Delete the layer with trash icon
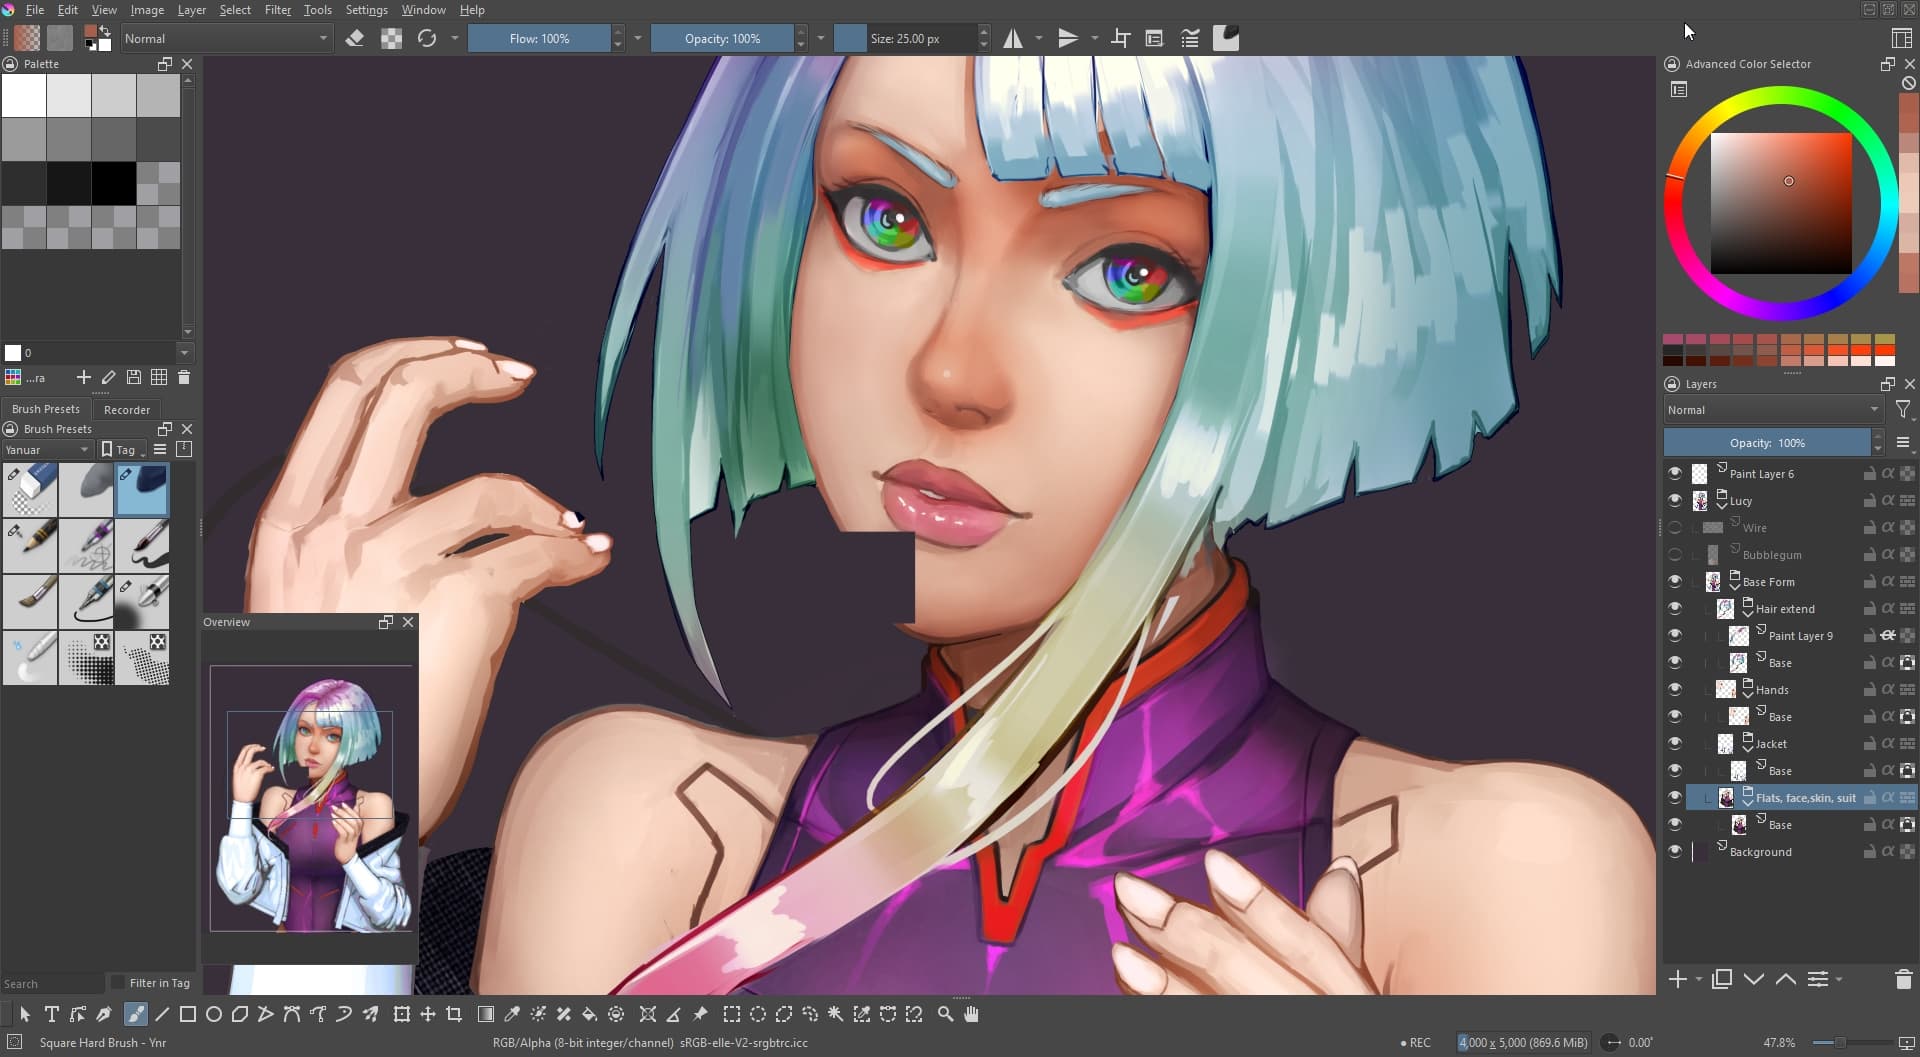 (x=1903, y=979)
